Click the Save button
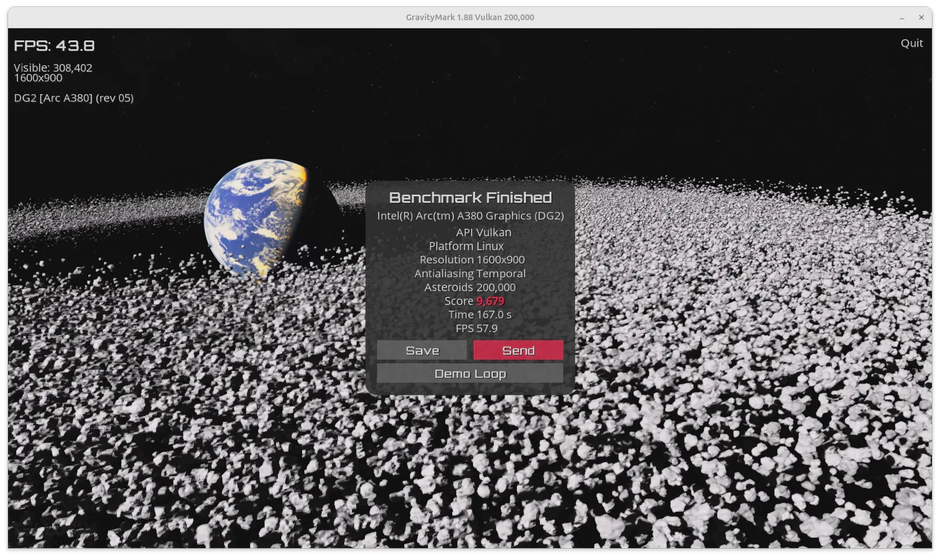940x558 pixels. 422,350
